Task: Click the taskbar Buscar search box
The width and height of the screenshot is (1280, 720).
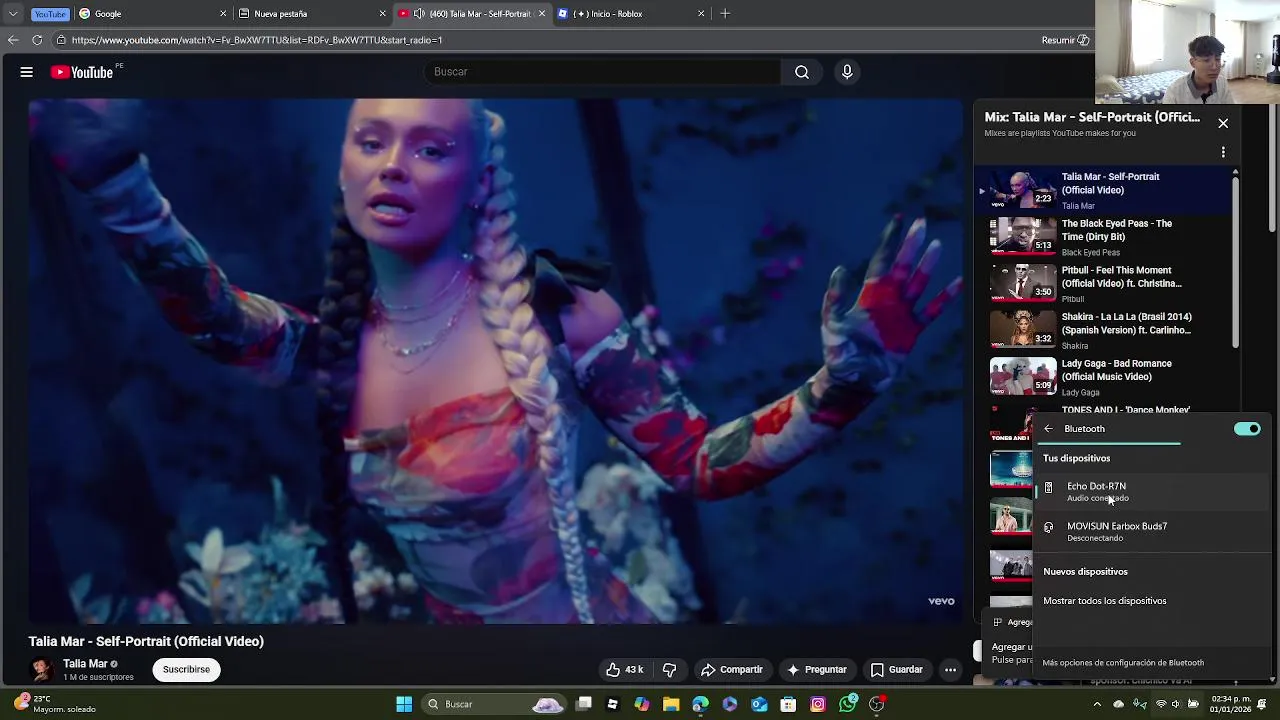Action: click(495, 704)
